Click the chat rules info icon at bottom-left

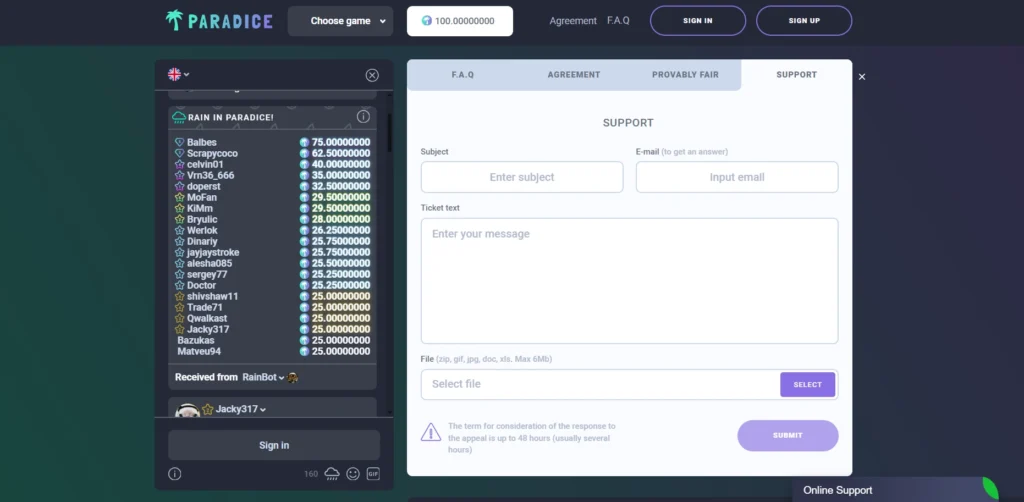click(175, 473)
